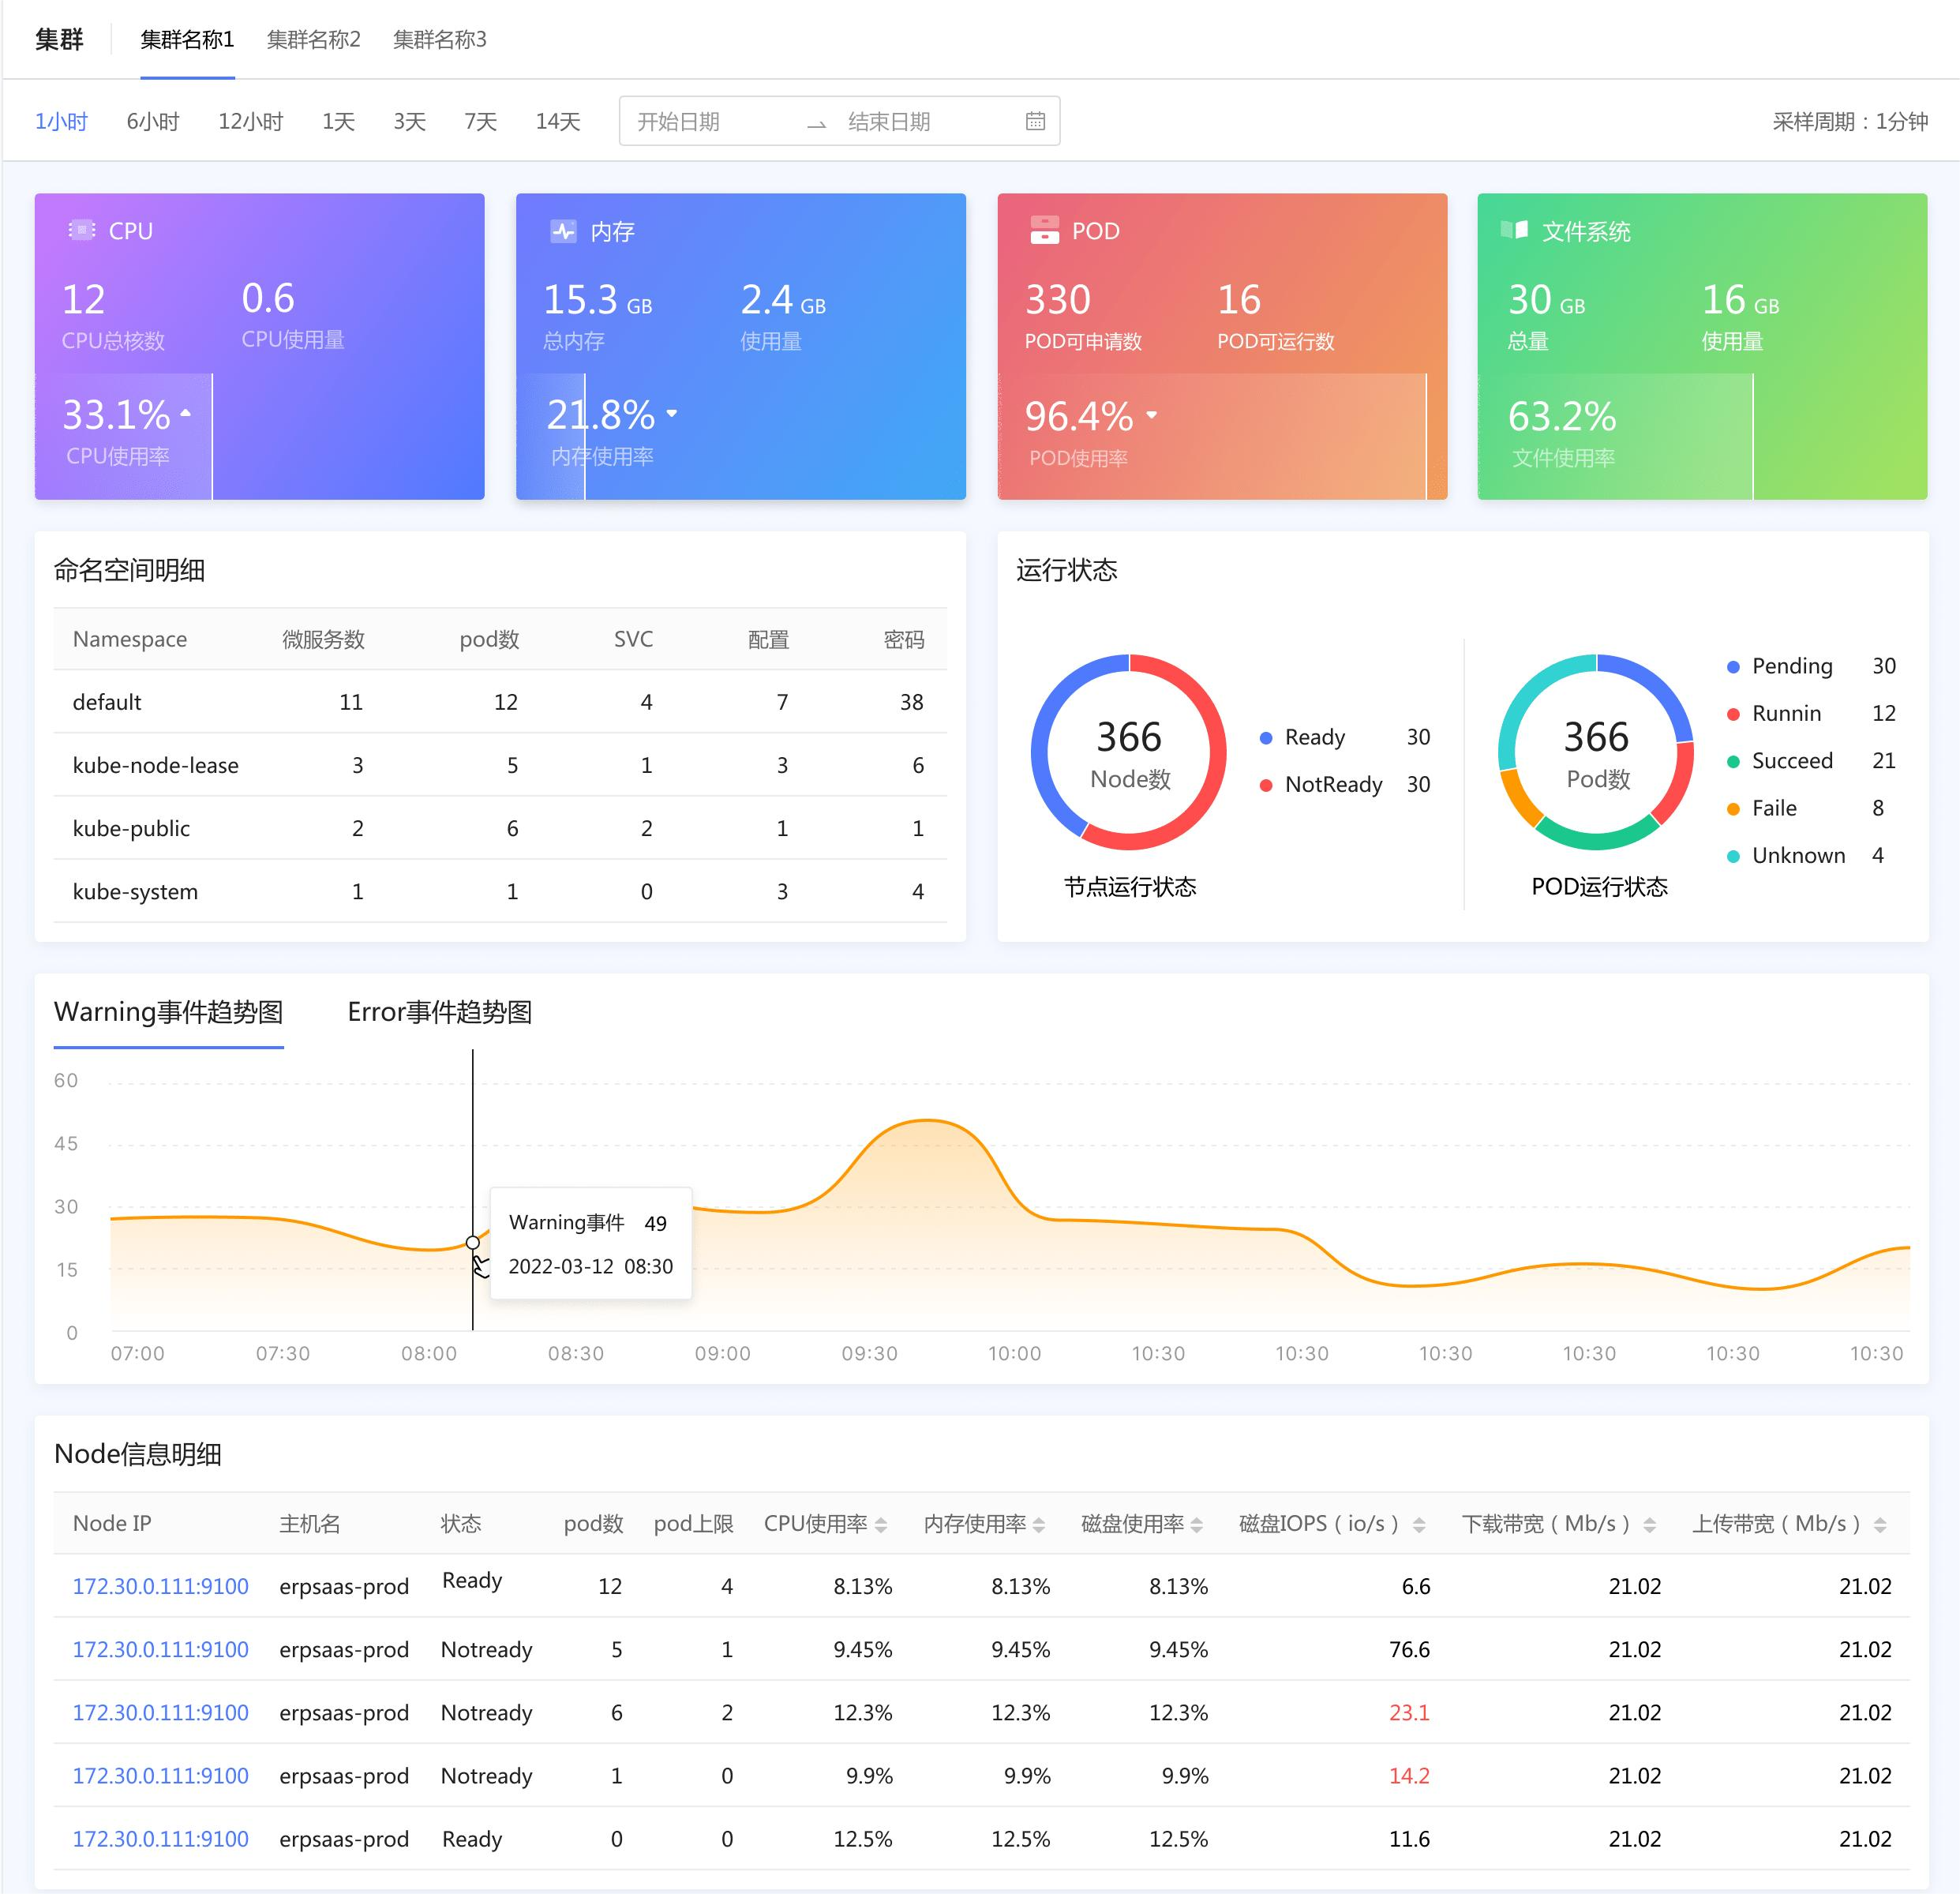Click the warning chart data point marker
This screenshot has height=1894, width=1960.
click(473, 1242)
